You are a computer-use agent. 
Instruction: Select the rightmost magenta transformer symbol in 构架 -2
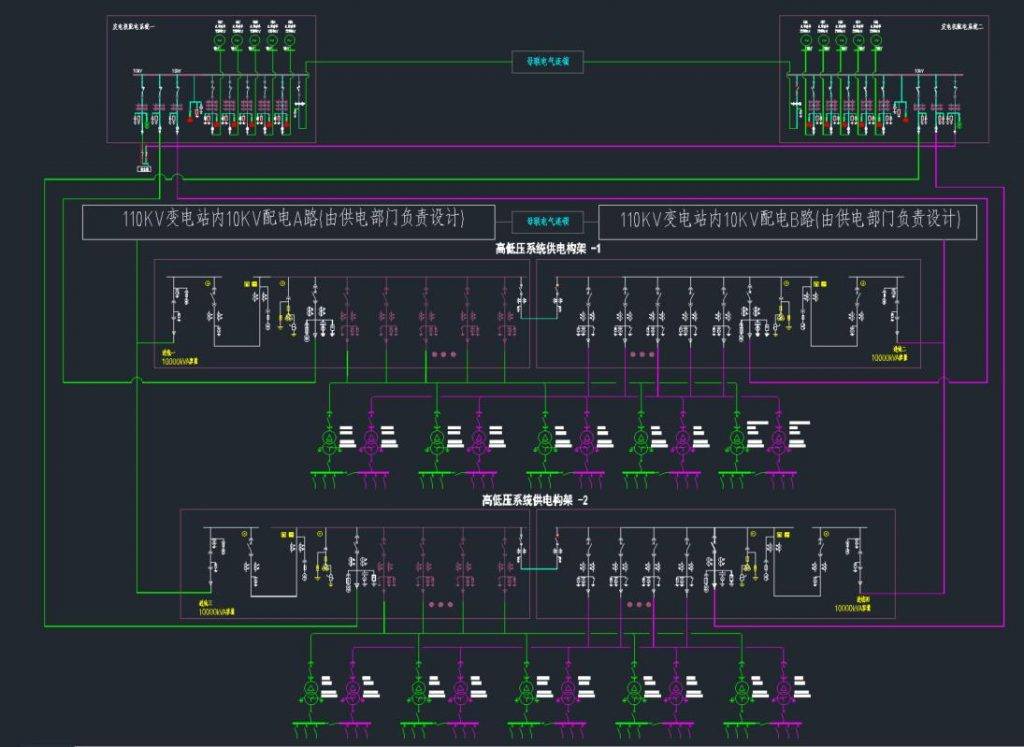point(784,691)
